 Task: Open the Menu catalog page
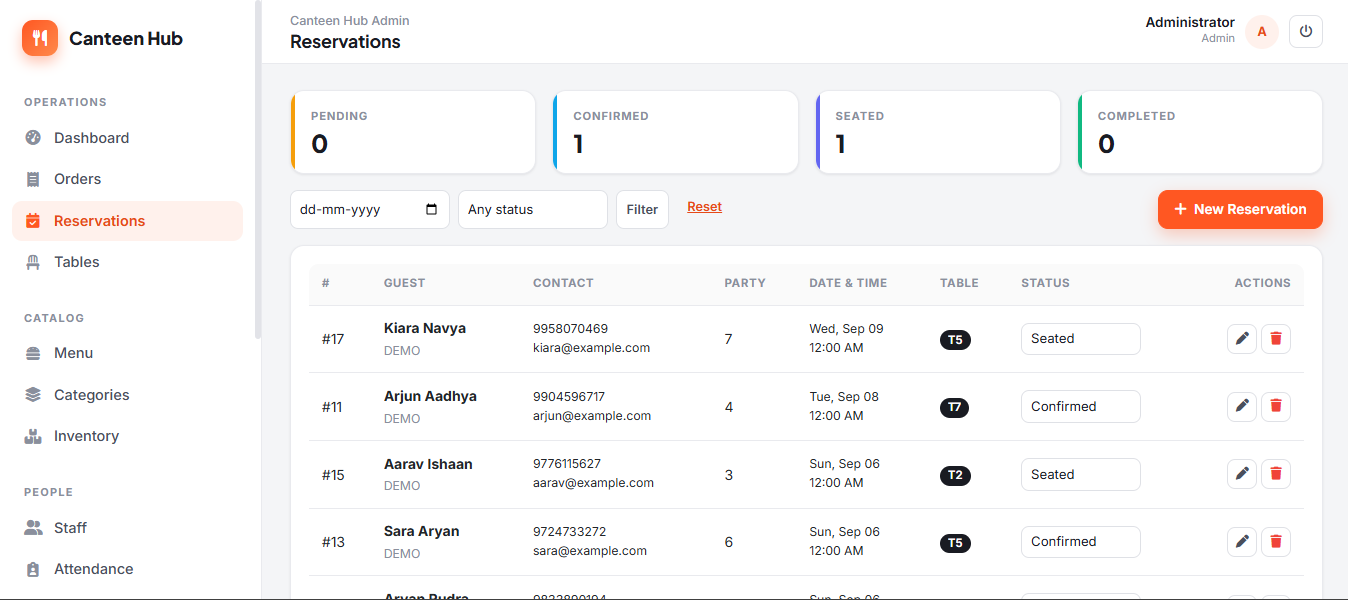coord(127,353)
